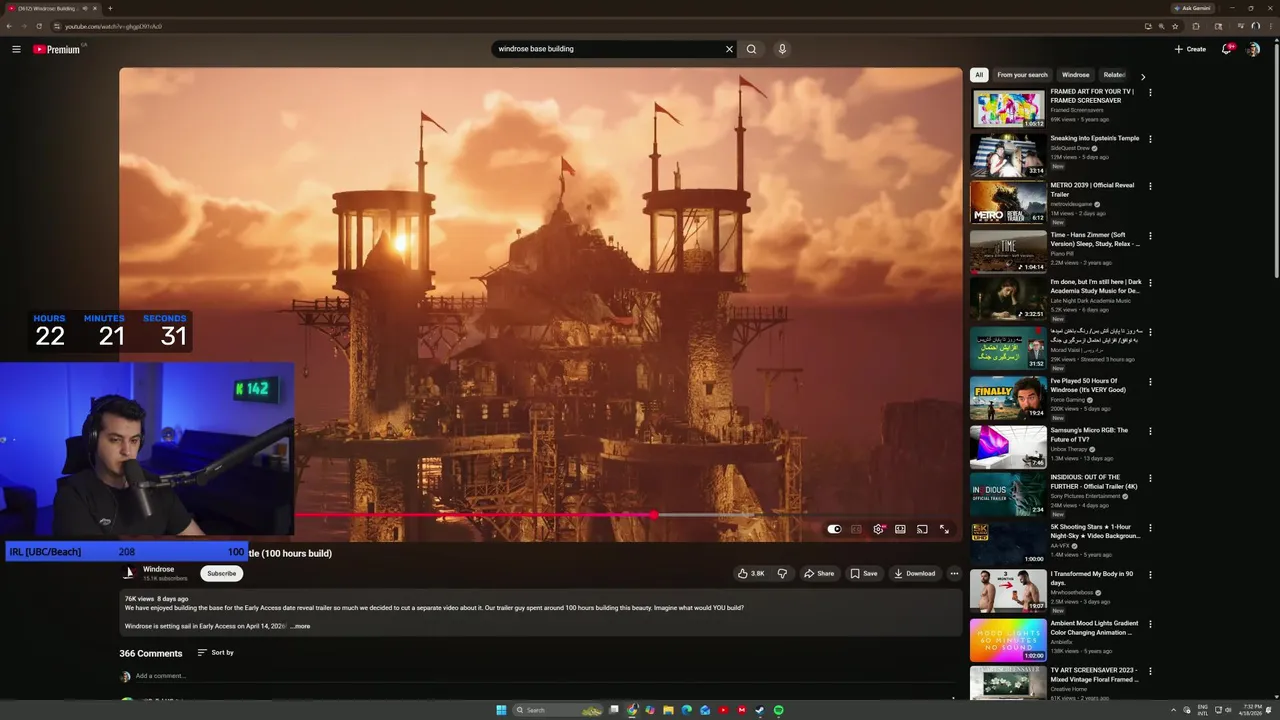Open the Create menu
This screenshot has width=1280, height=720.
coord(1190,49)
